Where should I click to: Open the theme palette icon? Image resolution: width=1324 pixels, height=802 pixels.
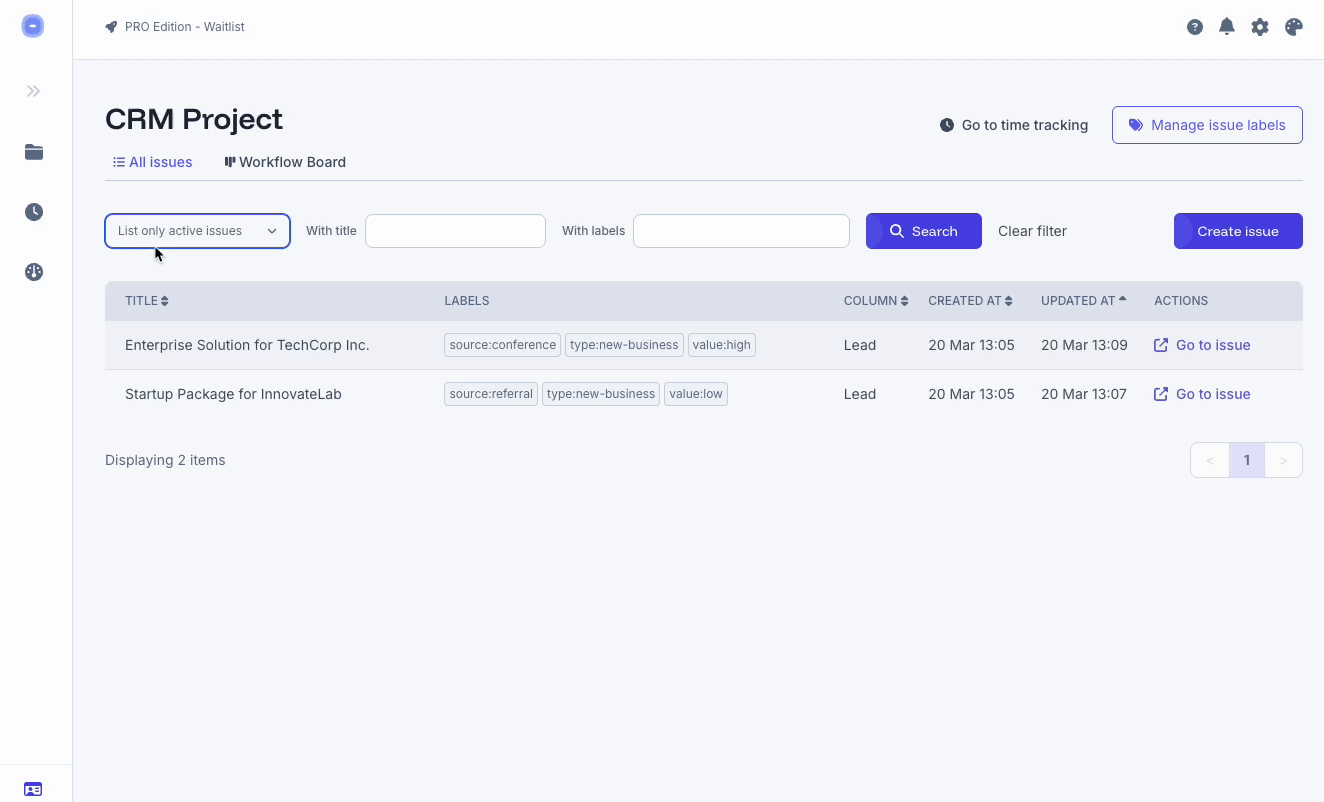[x=1293, y=27]
